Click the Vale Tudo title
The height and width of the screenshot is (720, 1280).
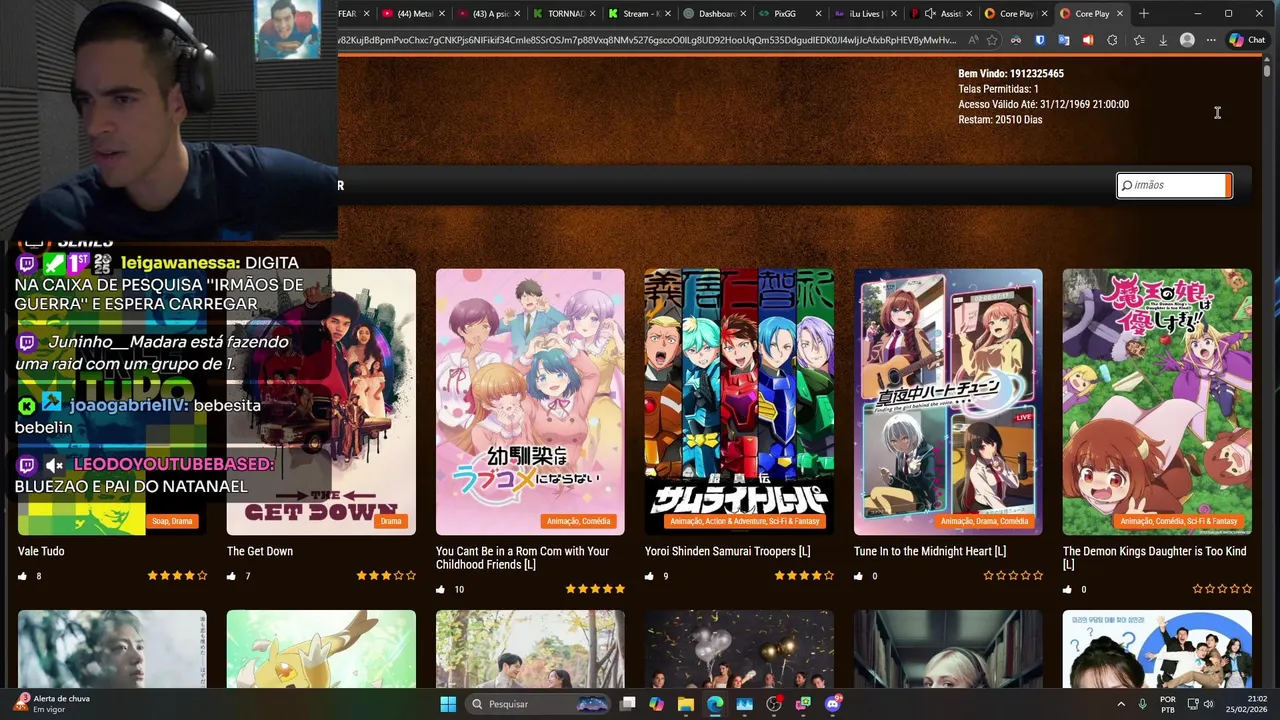click(x=41, y=551)
